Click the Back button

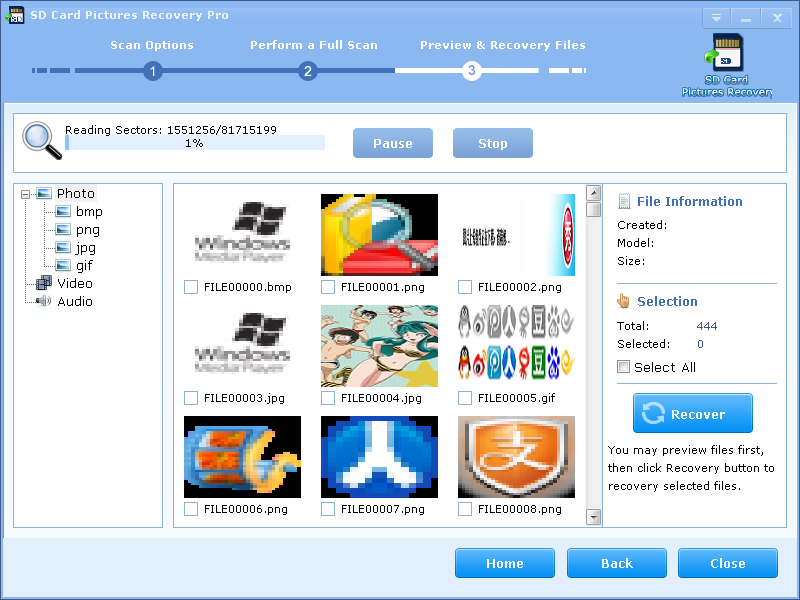click(x=617, y=563)
